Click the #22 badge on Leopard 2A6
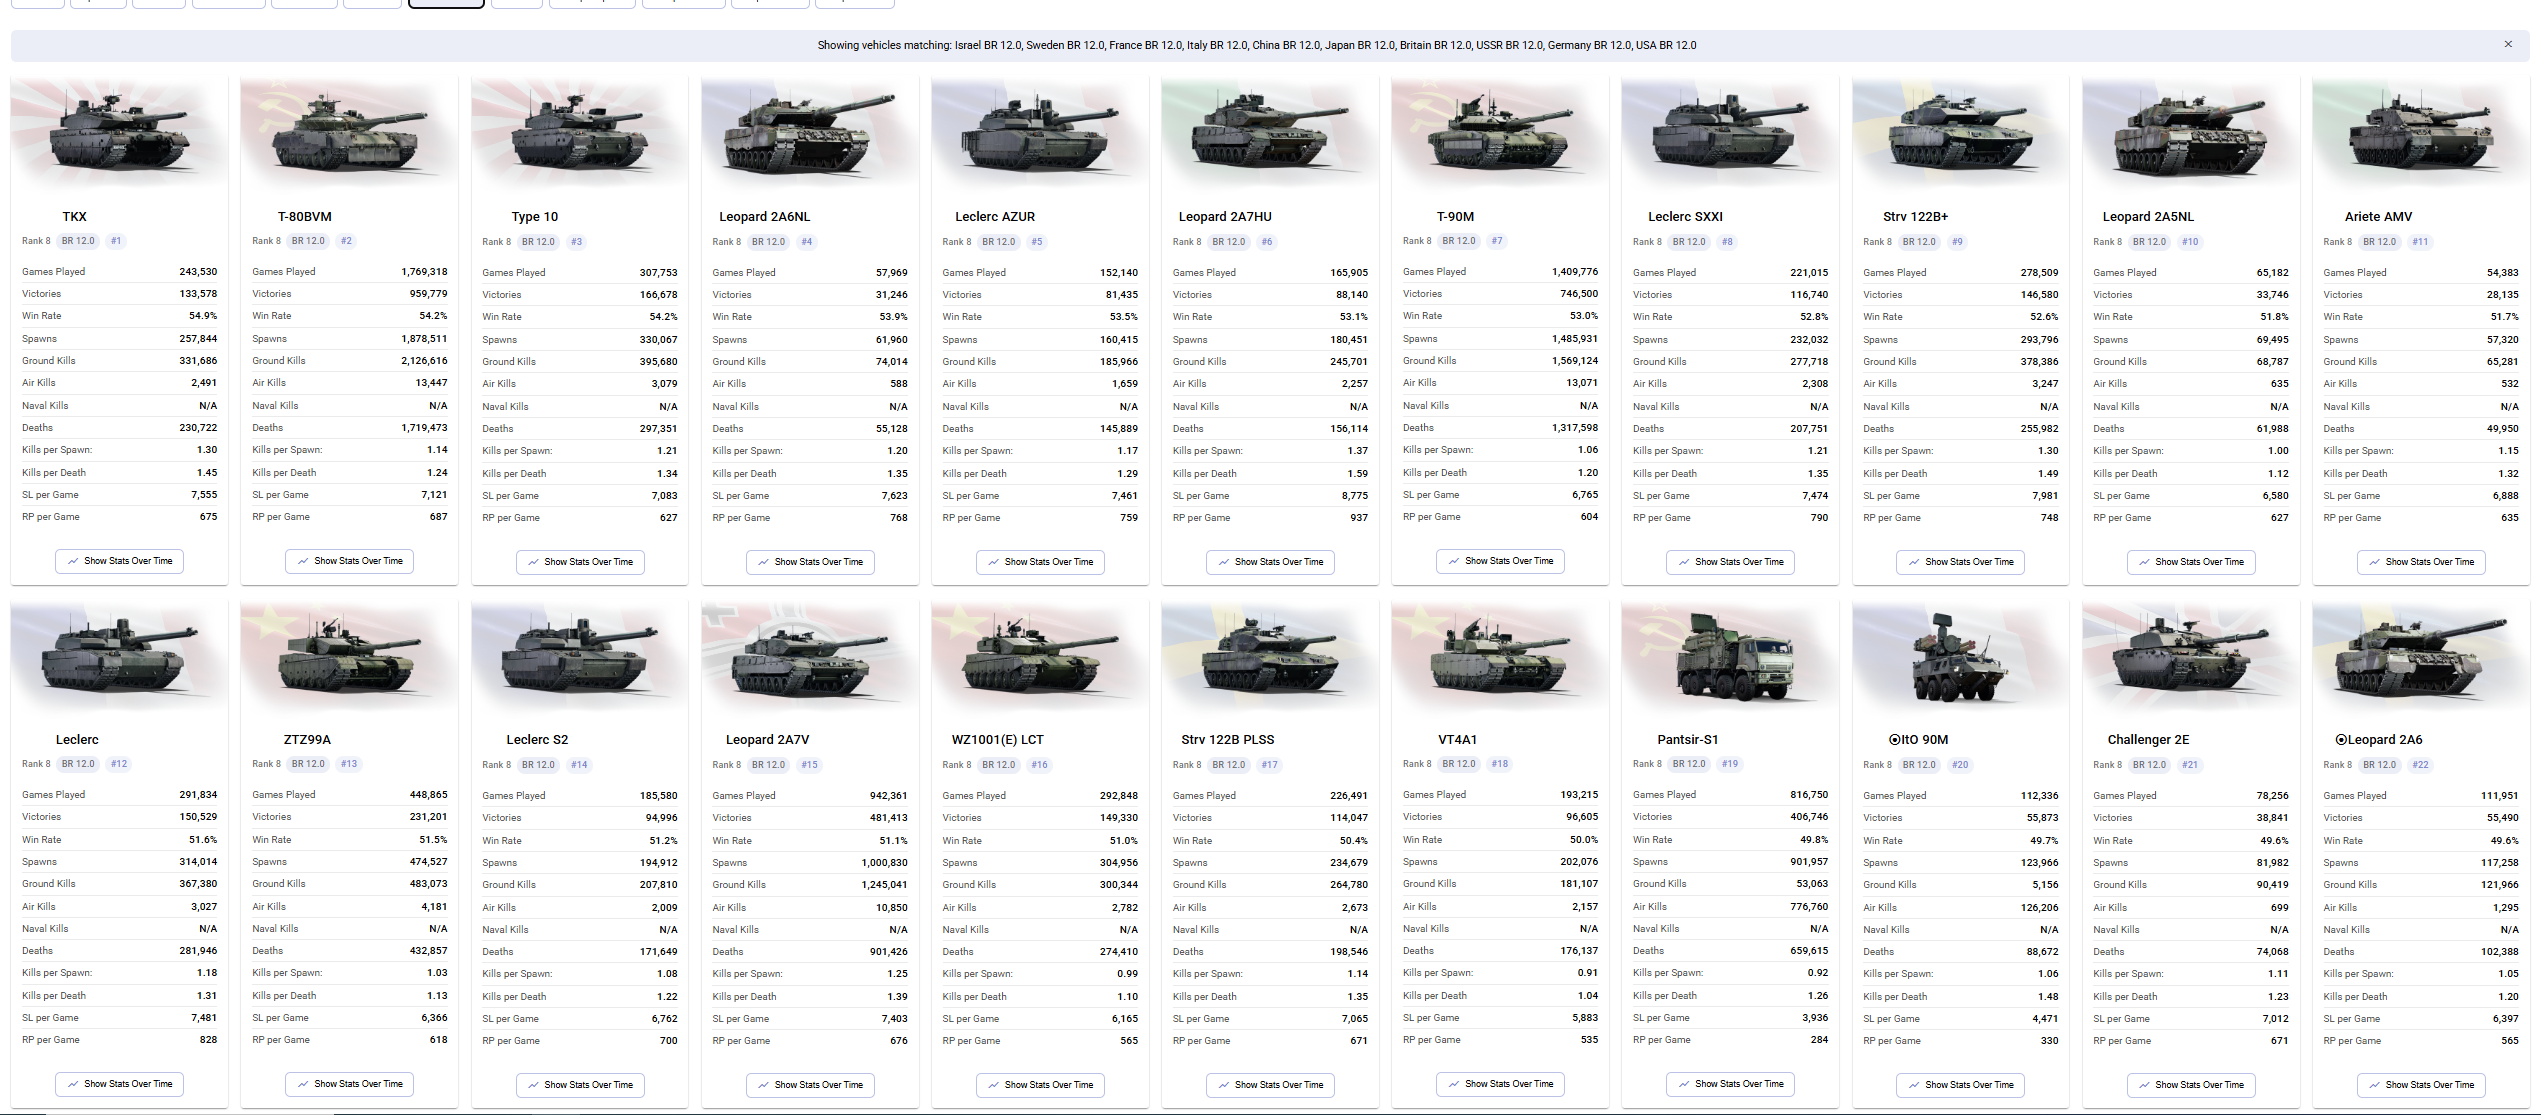The width and height of the screenshot is (2541, 1115). coord(2420,765)
